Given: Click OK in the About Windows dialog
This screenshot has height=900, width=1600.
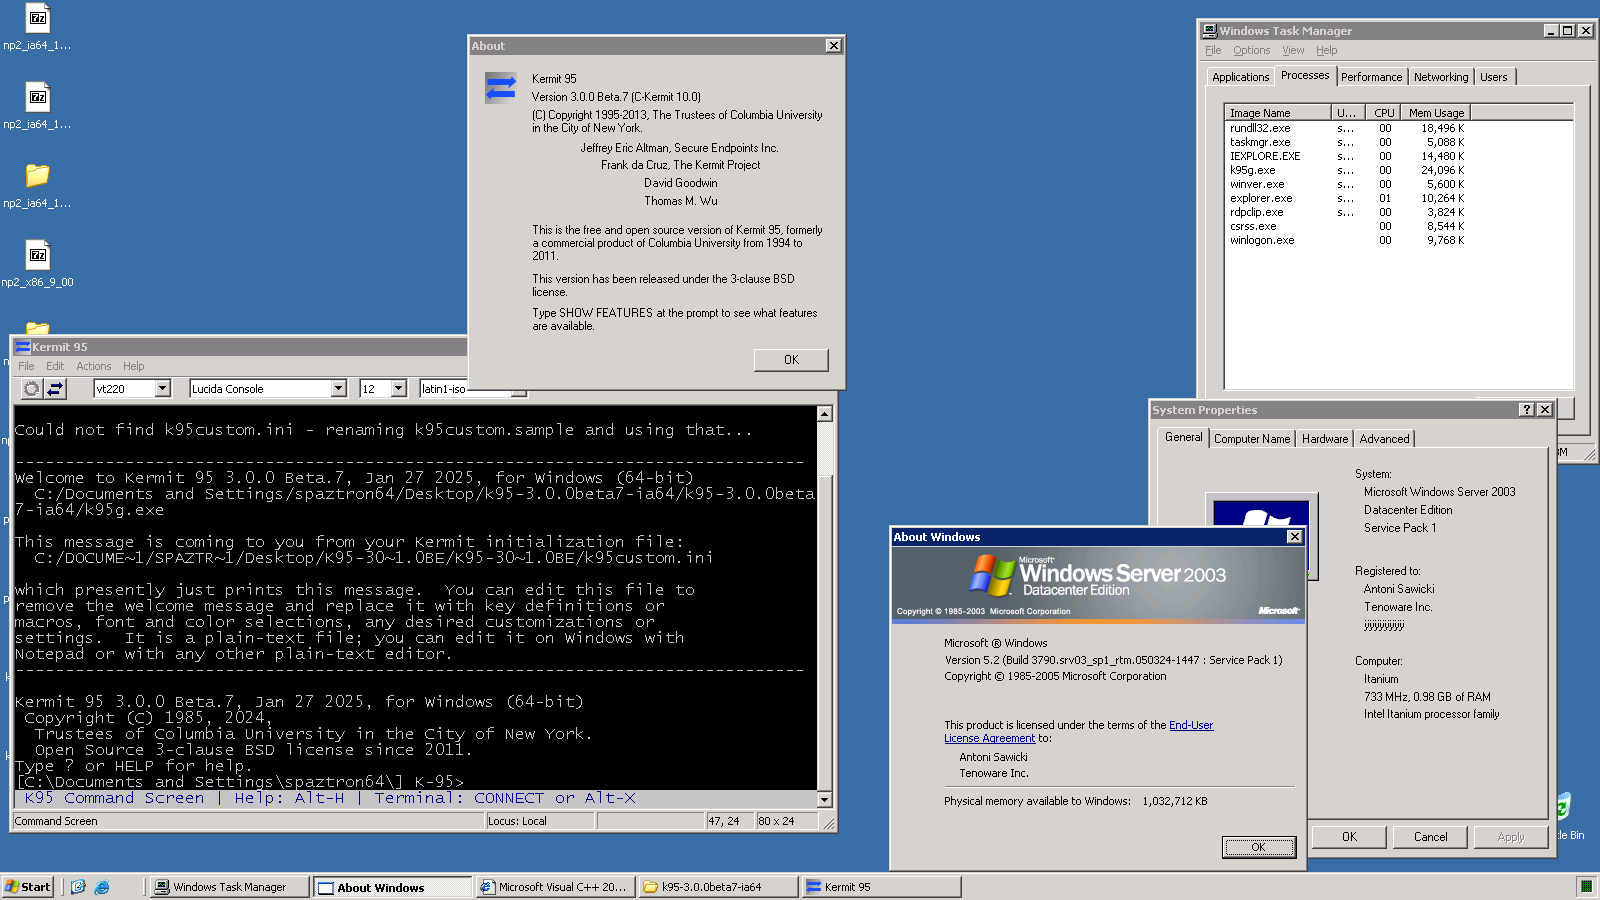Looking at the screenshot, I should click(x=1259, y=847).
